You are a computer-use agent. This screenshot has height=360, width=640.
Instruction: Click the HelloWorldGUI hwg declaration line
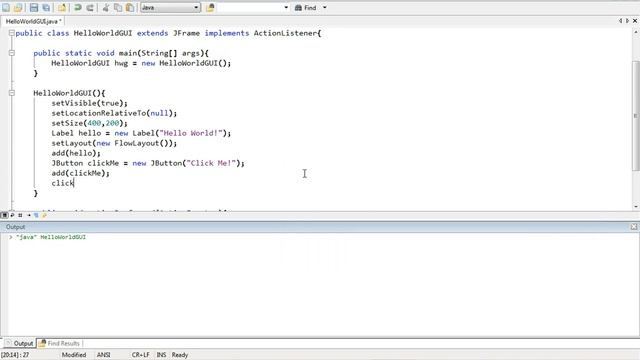pyautogui.click(x=141, y=63)
